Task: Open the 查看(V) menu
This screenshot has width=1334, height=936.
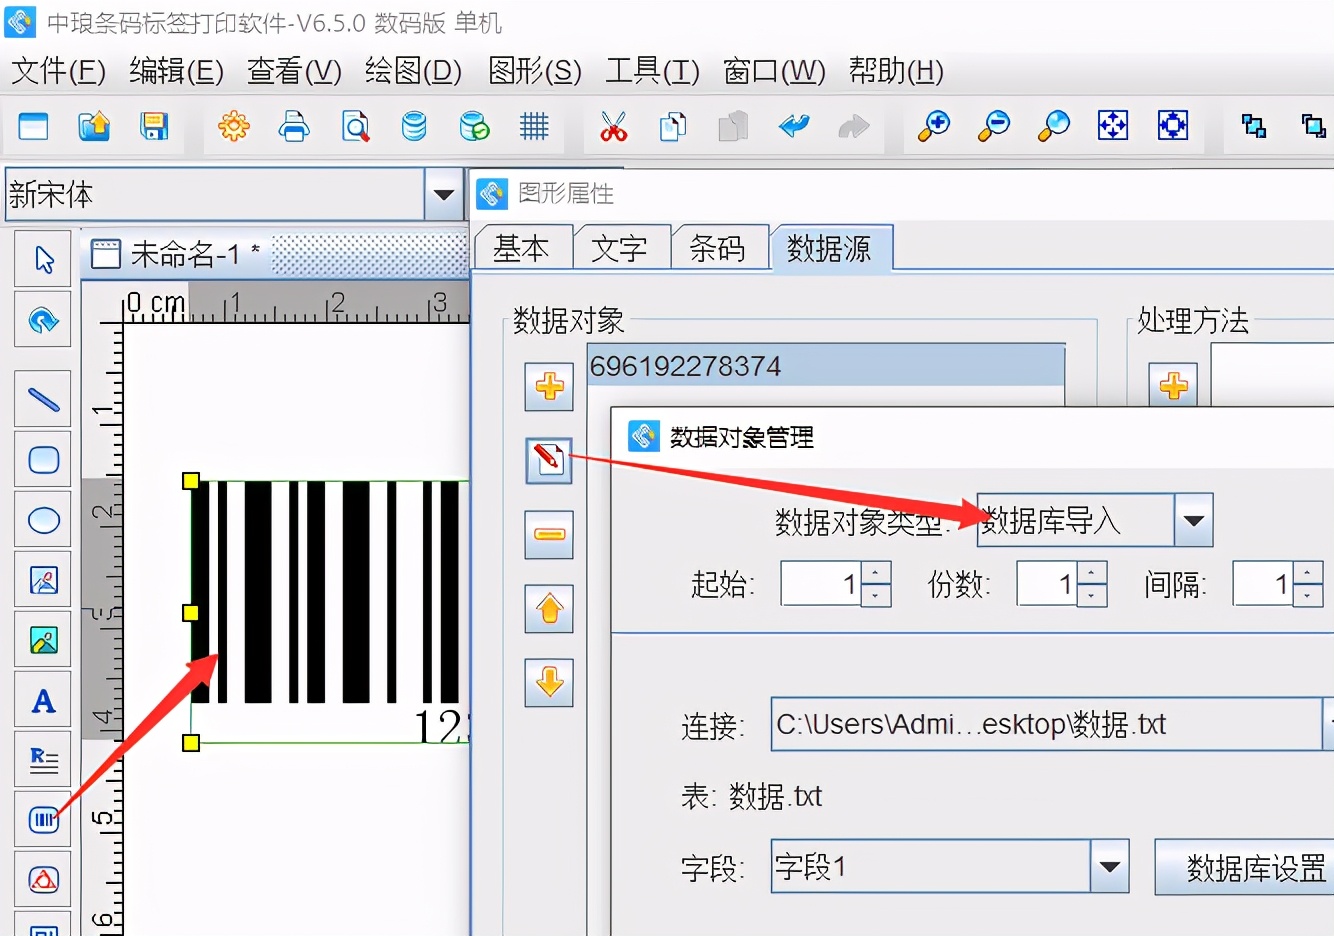Action: 294,71
